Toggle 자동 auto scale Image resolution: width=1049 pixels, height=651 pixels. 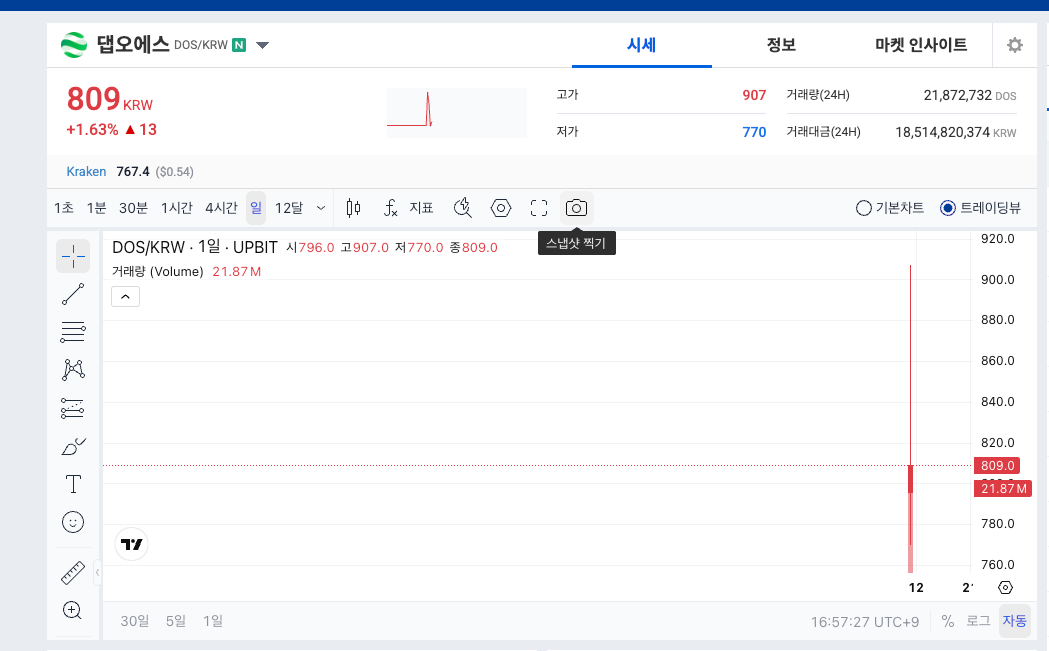point(1014,621)
